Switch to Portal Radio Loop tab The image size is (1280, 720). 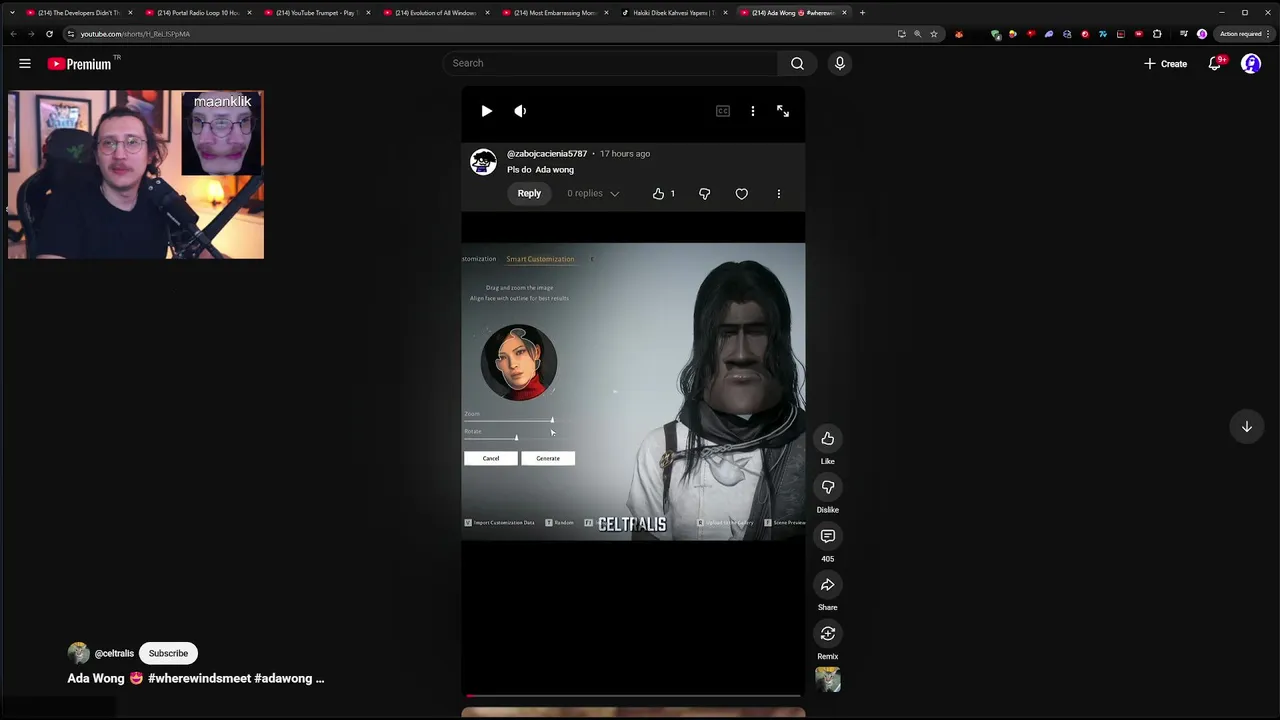[x=199, y=13]
